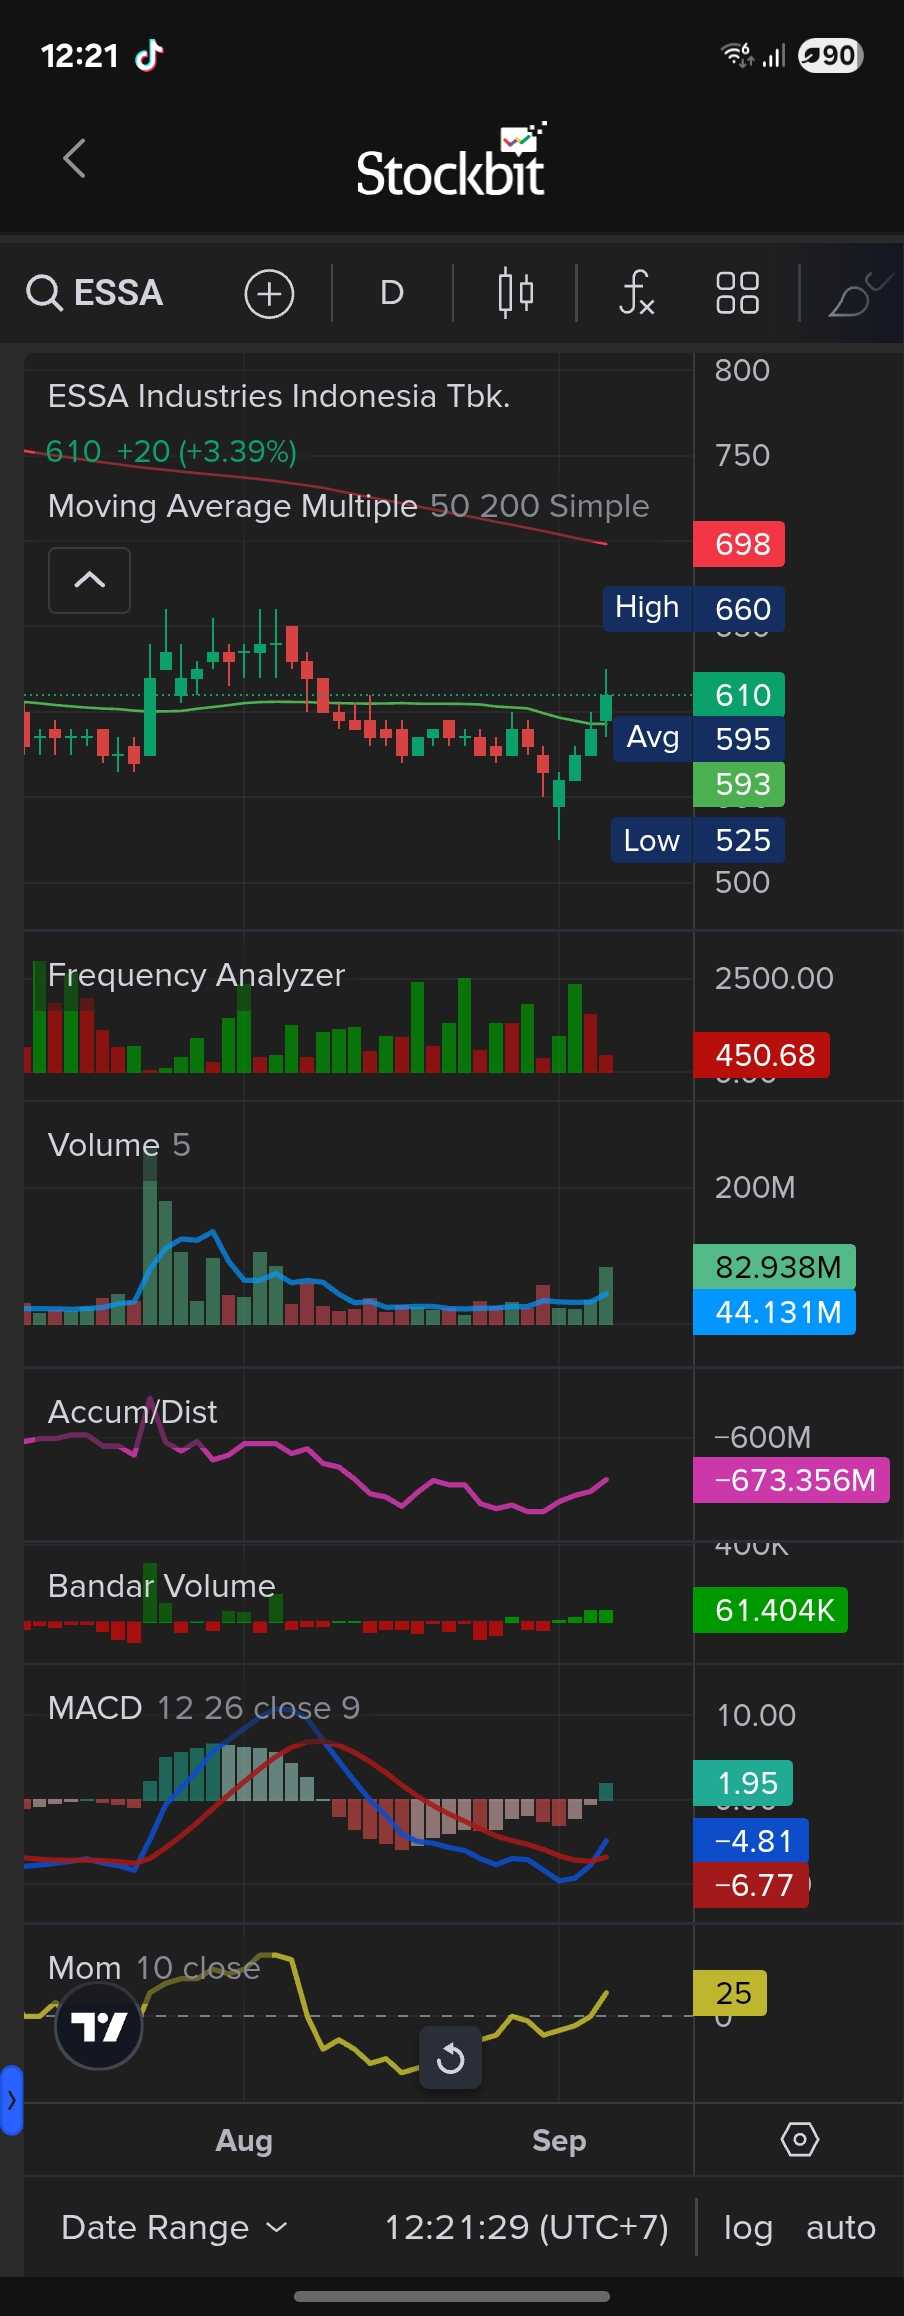Tap the Mom 10 close label
904x2316 pixels.
[154, 1968]
